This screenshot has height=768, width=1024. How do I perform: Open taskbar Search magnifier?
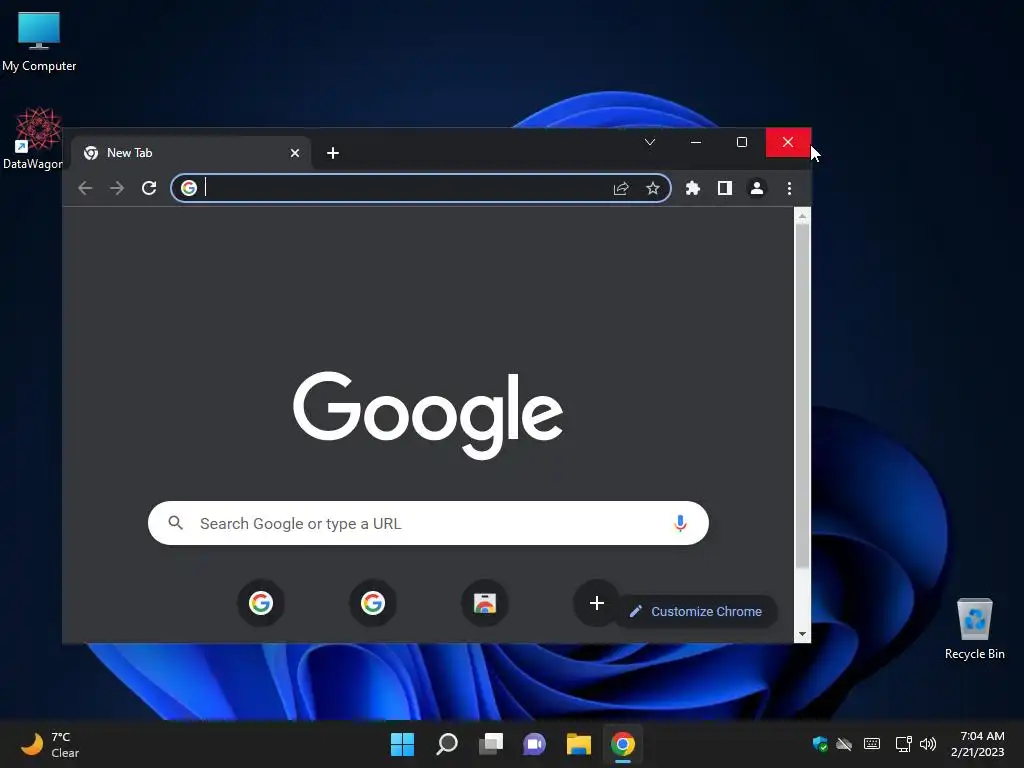pyautogui.click(x=447, y=744)
